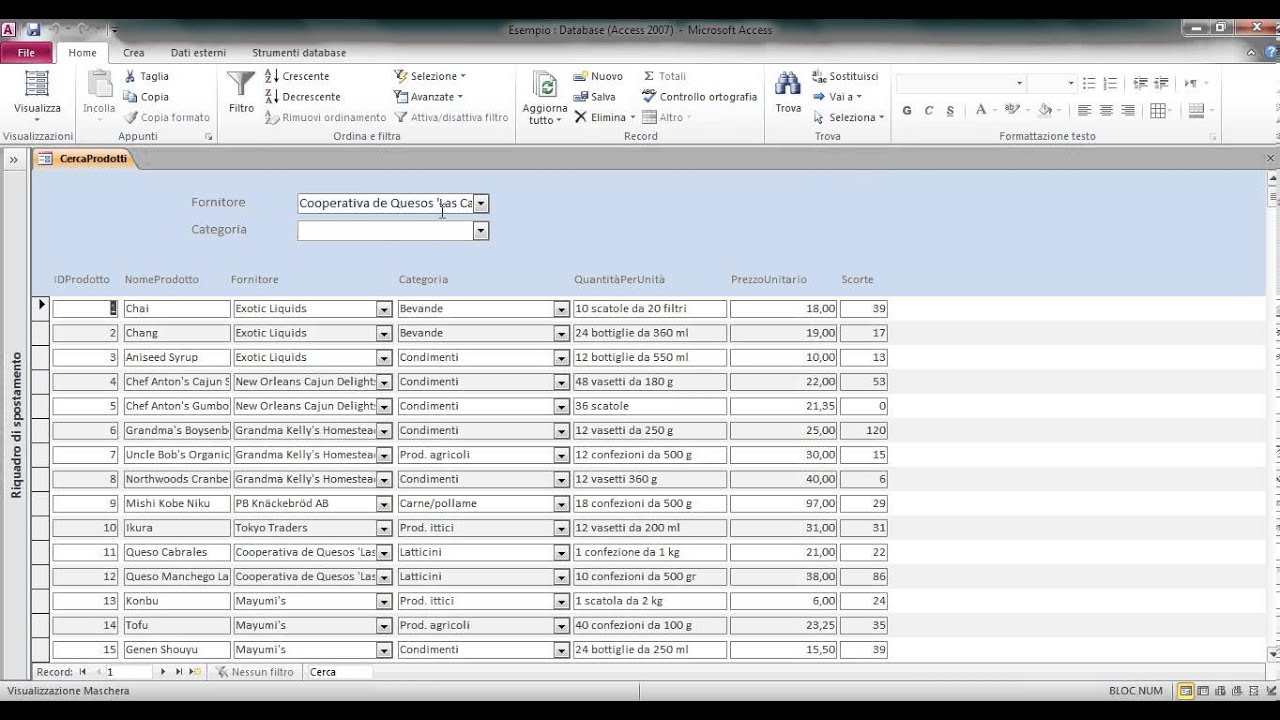1280x720 pixels.
Task: Switch to Form view status bar icon
Action: coord(1186,691)
